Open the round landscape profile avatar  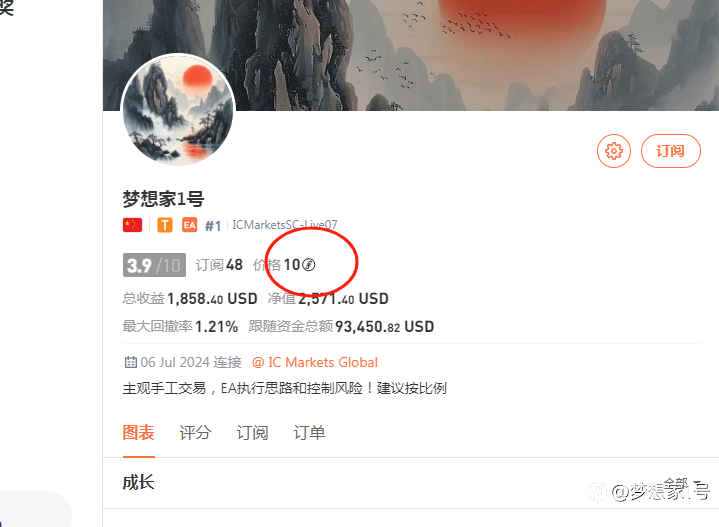pos(178,110)
